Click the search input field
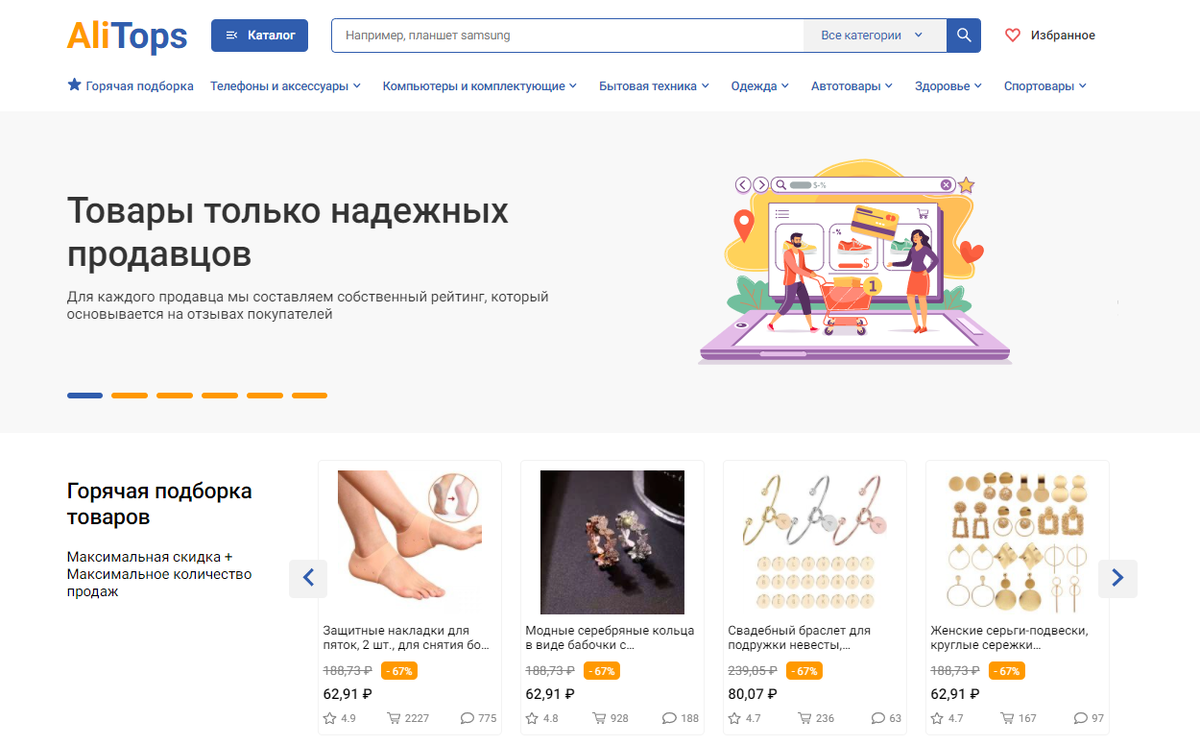 pos(567,35)
